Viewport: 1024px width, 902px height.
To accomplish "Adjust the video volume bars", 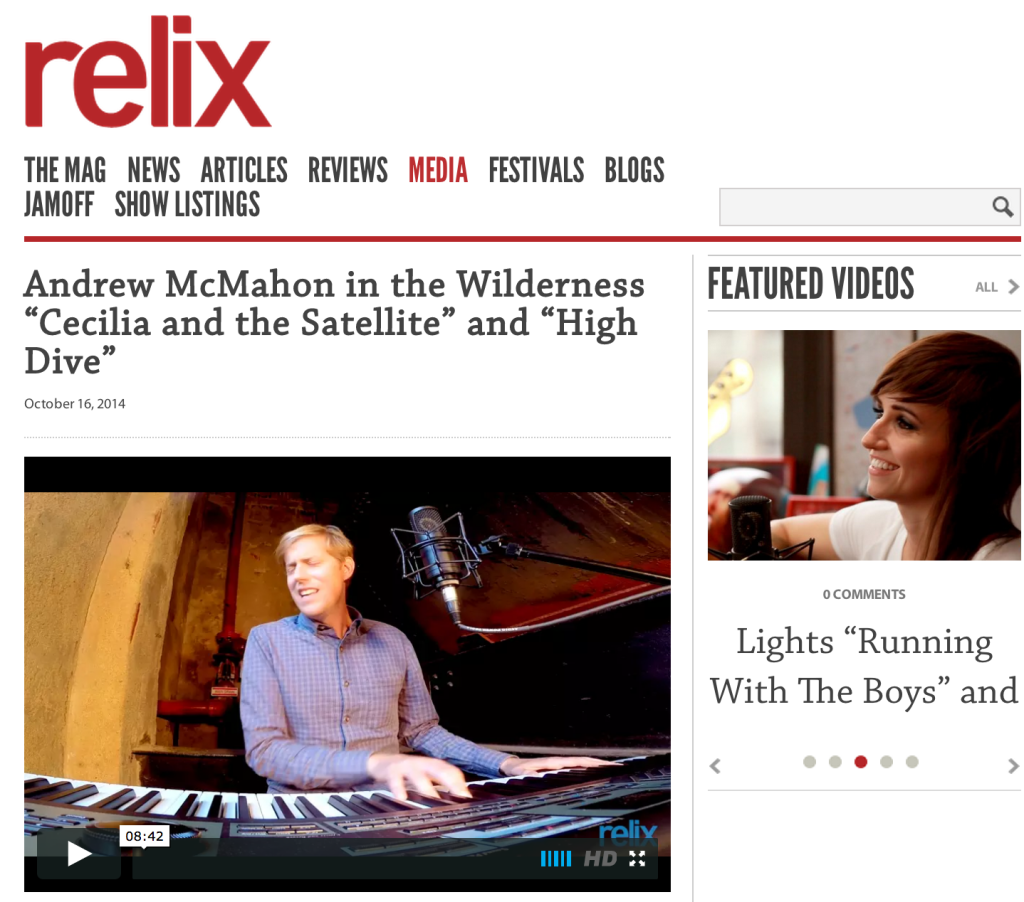I will tap(556, 859).
